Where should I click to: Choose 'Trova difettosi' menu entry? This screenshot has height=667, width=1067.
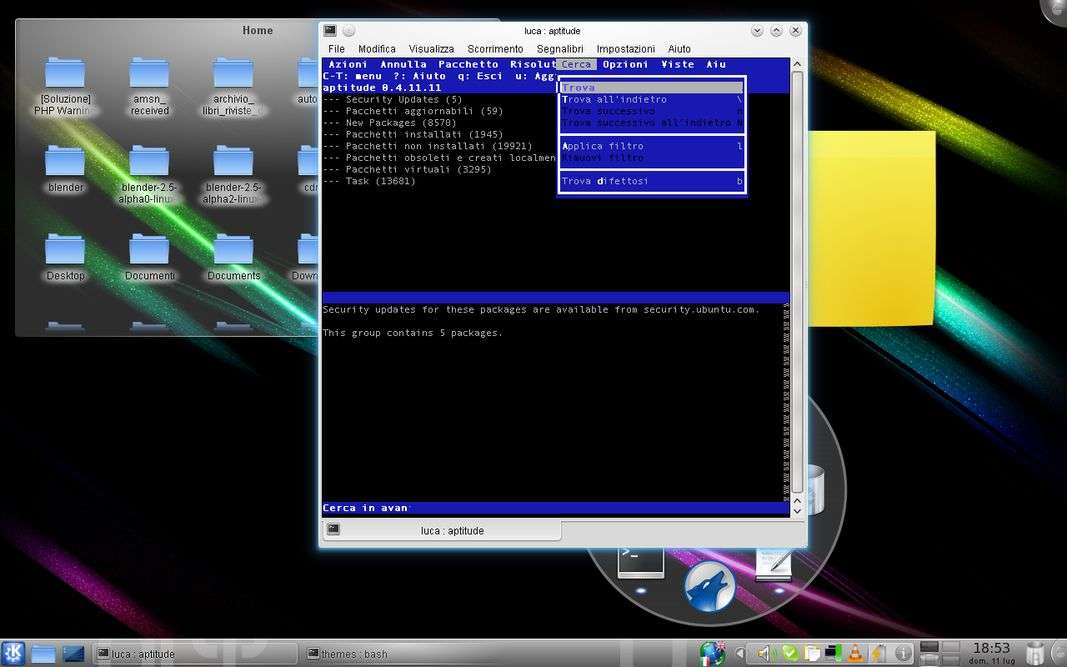click(605, 181)
